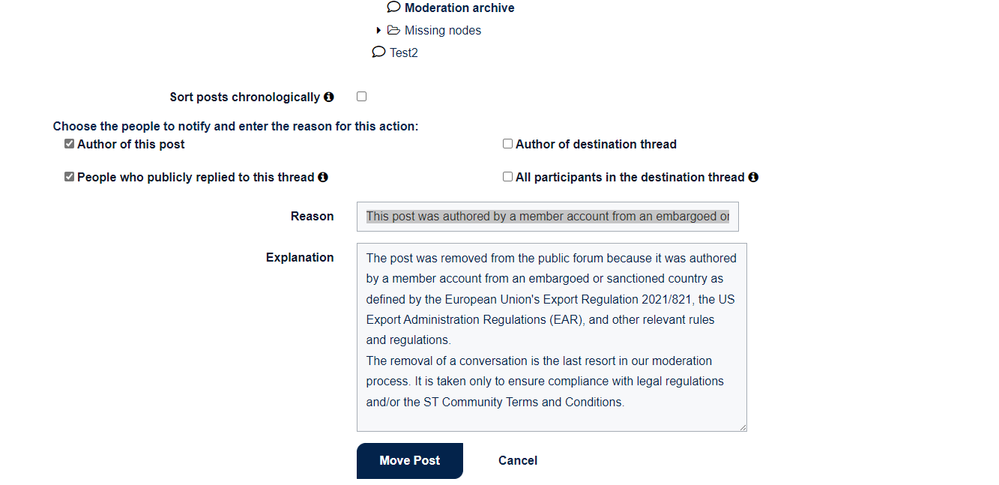
Task: Select Moderation archive in the tree
Action: (459, 8)
